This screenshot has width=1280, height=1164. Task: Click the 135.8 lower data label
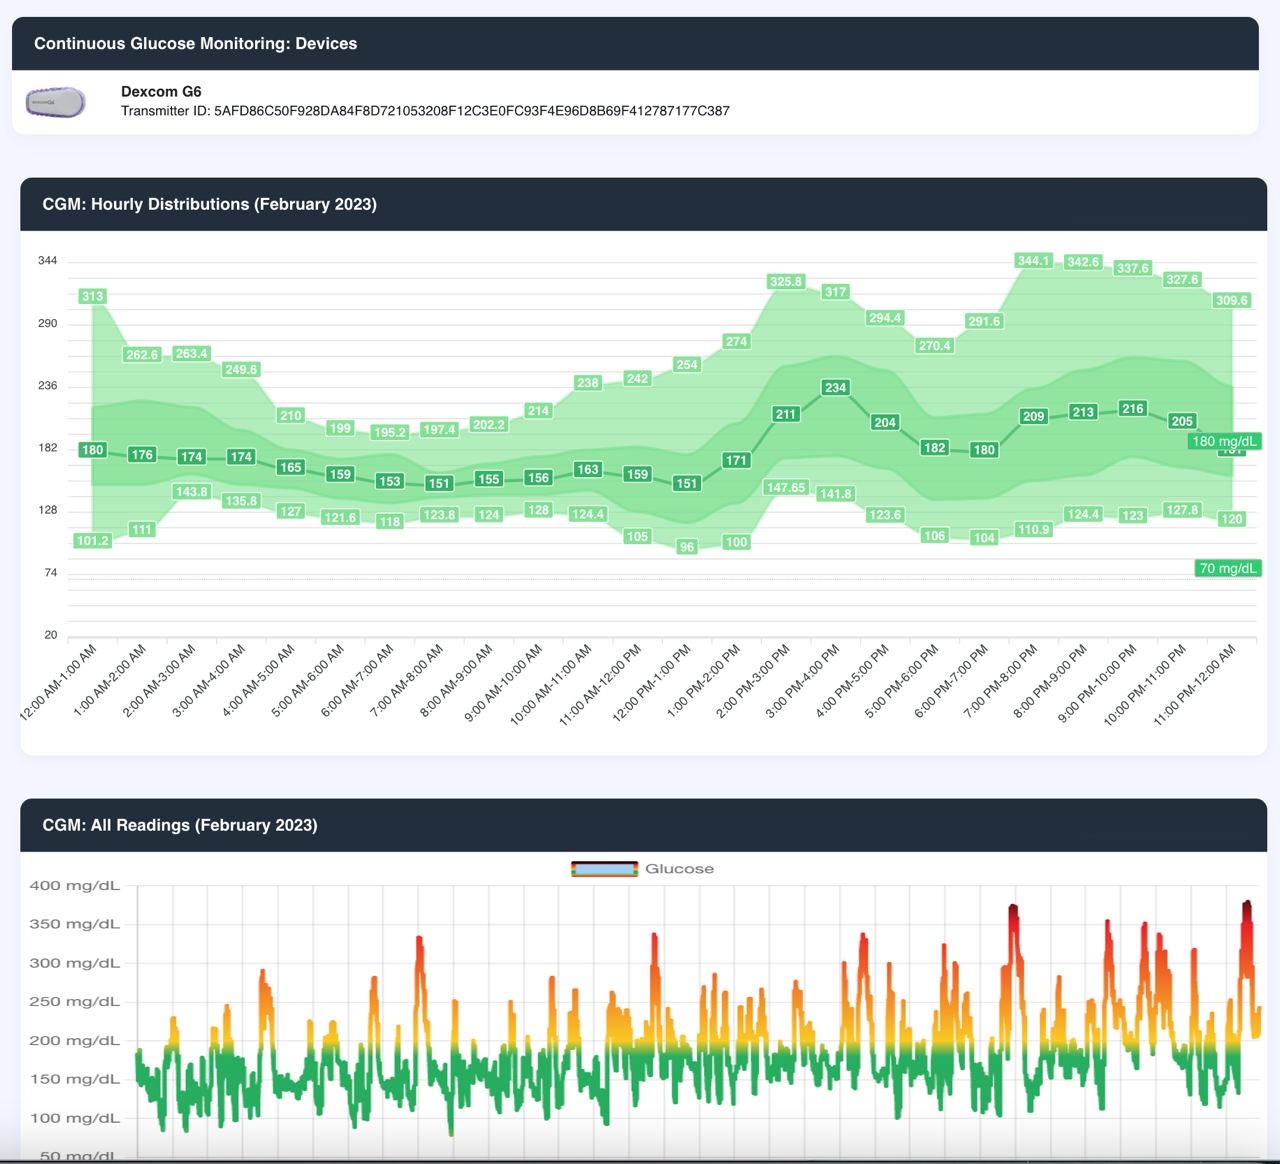coord(241,501)
